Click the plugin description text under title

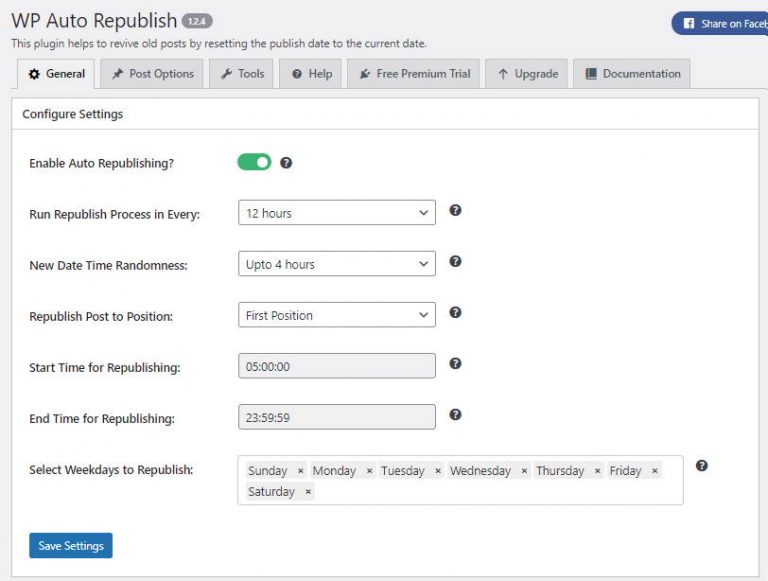pyautogui.click(x=219, y=44)
